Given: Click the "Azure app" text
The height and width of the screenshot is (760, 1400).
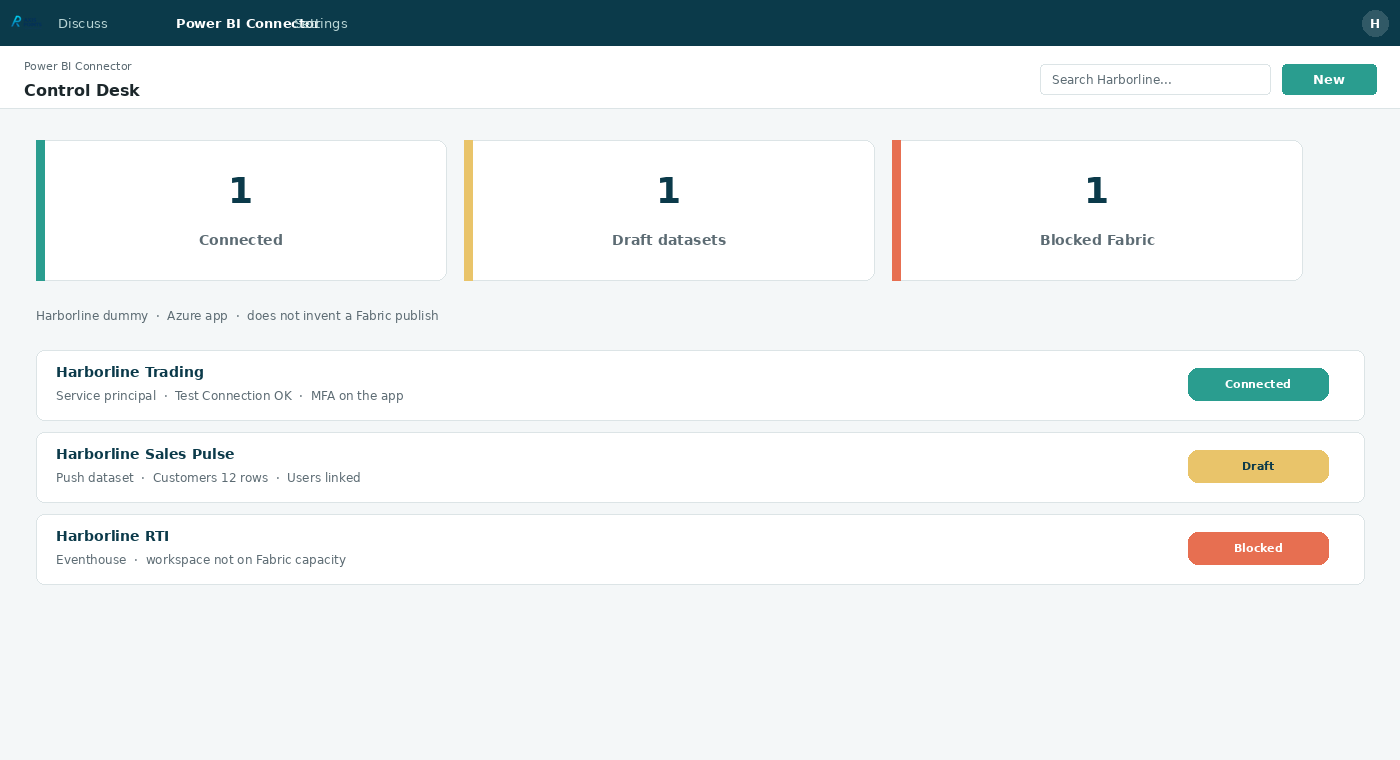Looking at the screenshot, I should pos(197,316).
